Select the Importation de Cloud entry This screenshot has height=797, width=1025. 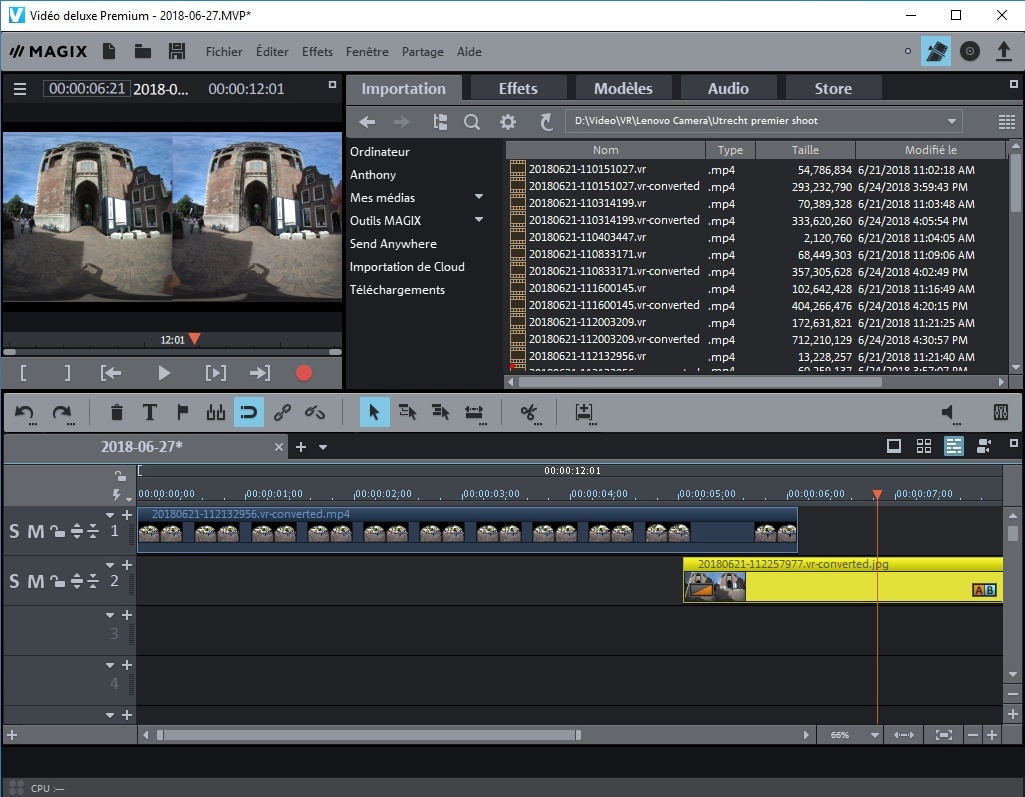[x=407, y=267]
